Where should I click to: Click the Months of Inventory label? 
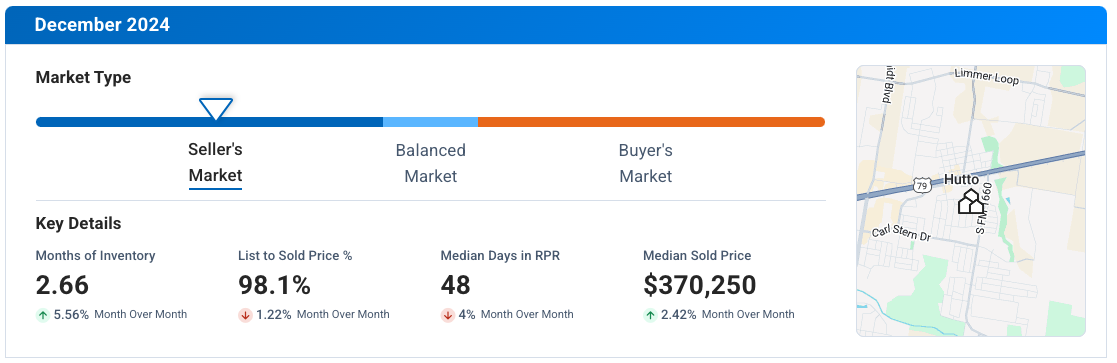click(x=95, y=256)
